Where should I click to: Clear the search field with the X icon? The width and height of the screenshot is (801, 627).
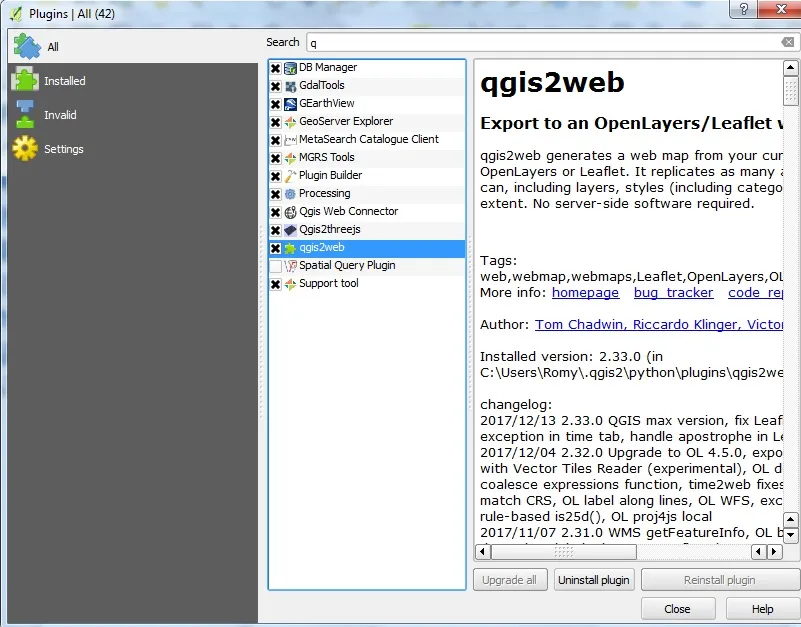click(788, 42)
